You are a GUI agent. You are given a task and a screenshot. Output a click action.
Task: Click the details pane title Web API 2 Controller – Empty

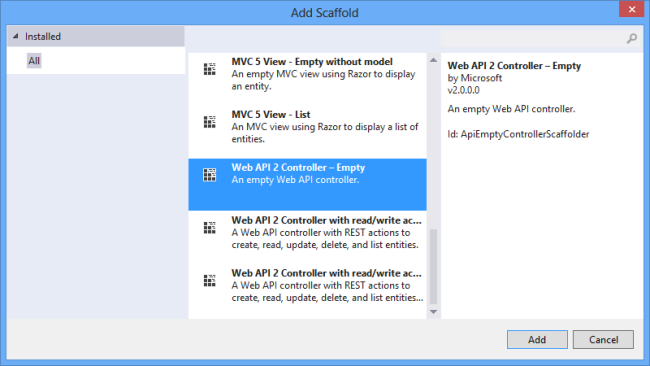point(514,66)
